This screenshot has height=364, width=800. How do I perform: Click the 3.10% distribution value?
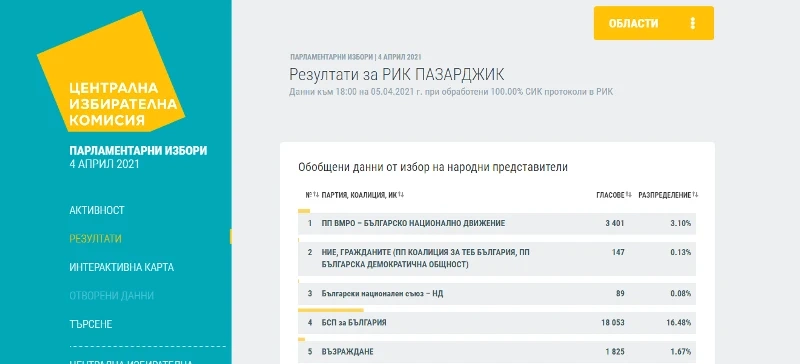[x=682, y=224]
